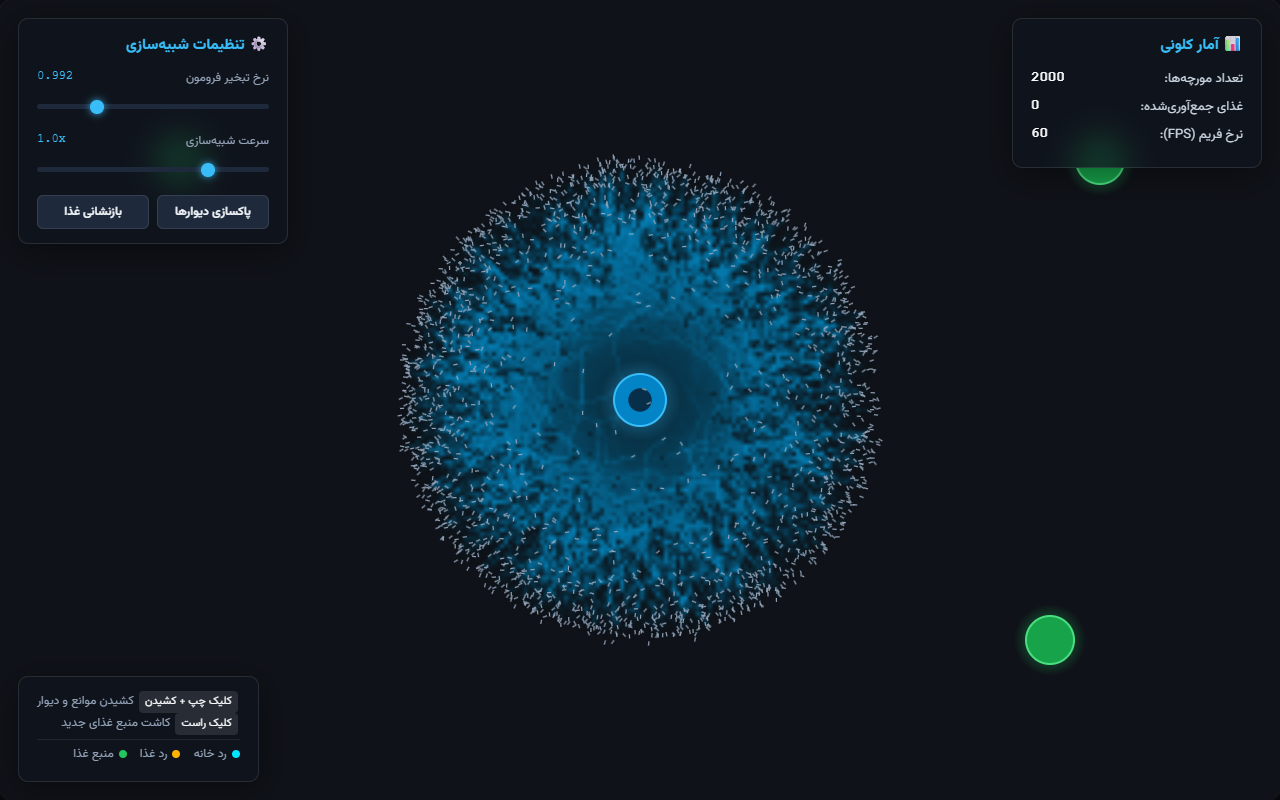The width and height of the screenshot is (1280, 800).
Task: Click the cyan dot for رد خانه
Action: 236,754
